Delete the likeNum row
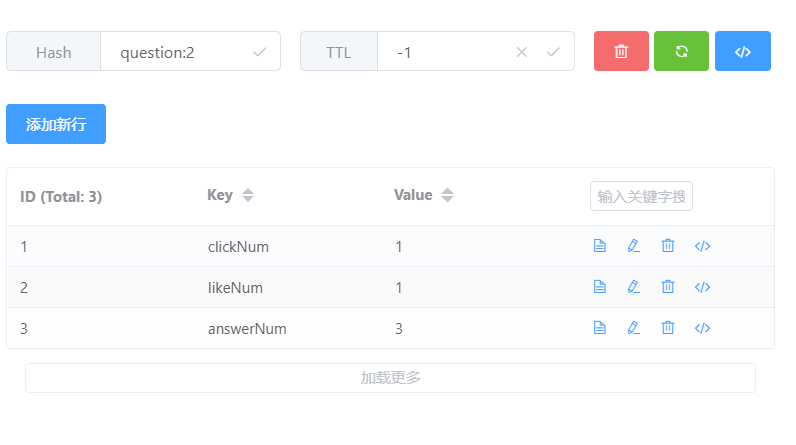This screenshot has height=445, width=796. click(667, 287)
